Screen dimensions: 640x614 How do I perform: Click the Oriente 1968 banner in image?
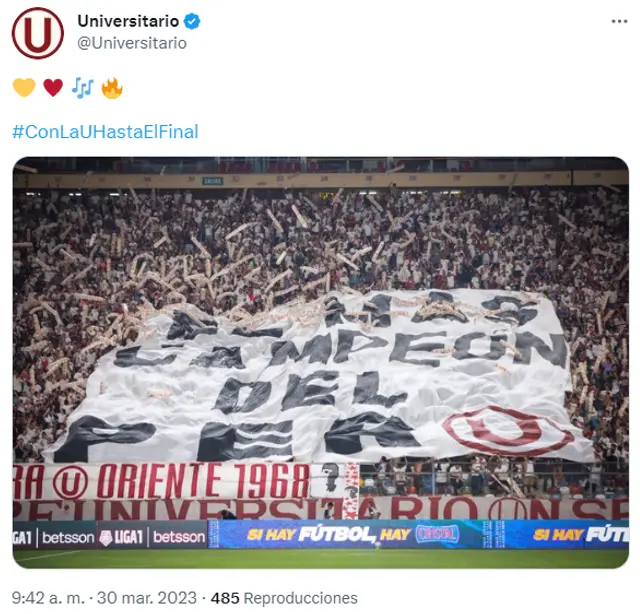(x=162, y=481)
